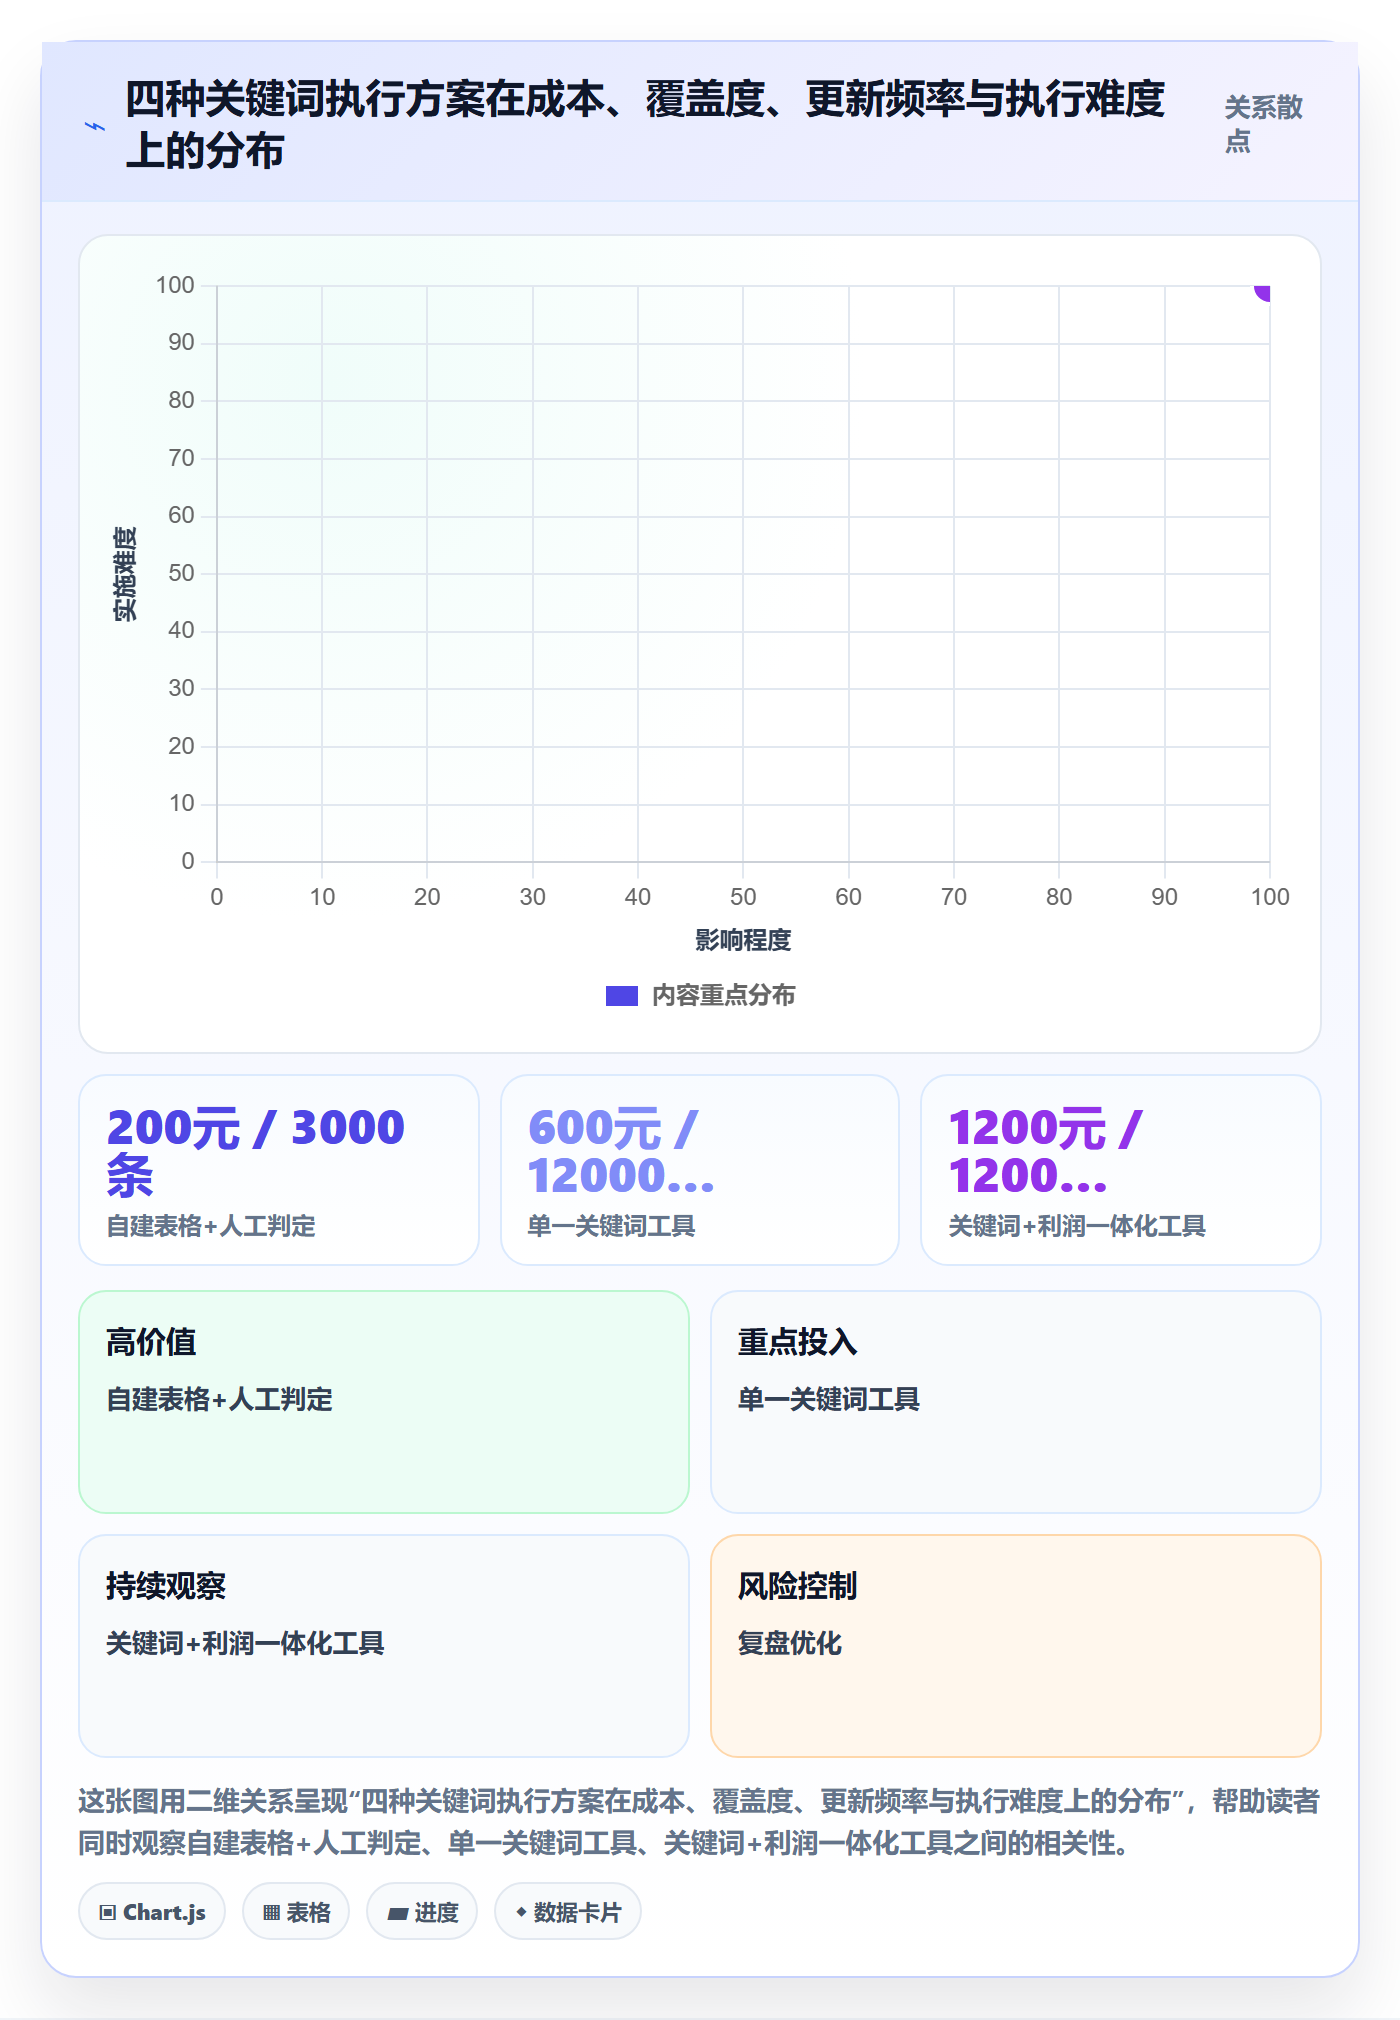Click the purple data point on the scatter chart
This screenshot has width=1400, height=2020.
coord(1264,291)
